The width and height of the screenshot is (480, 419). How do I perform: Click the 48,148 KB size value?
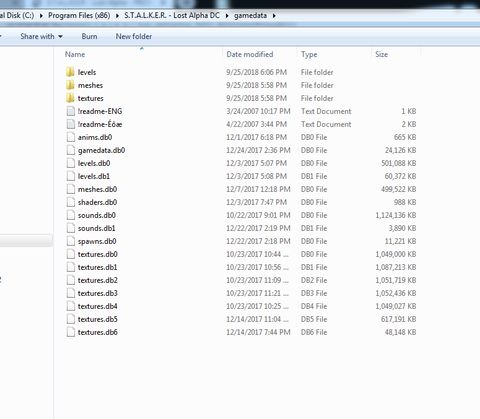coord(400,332)
